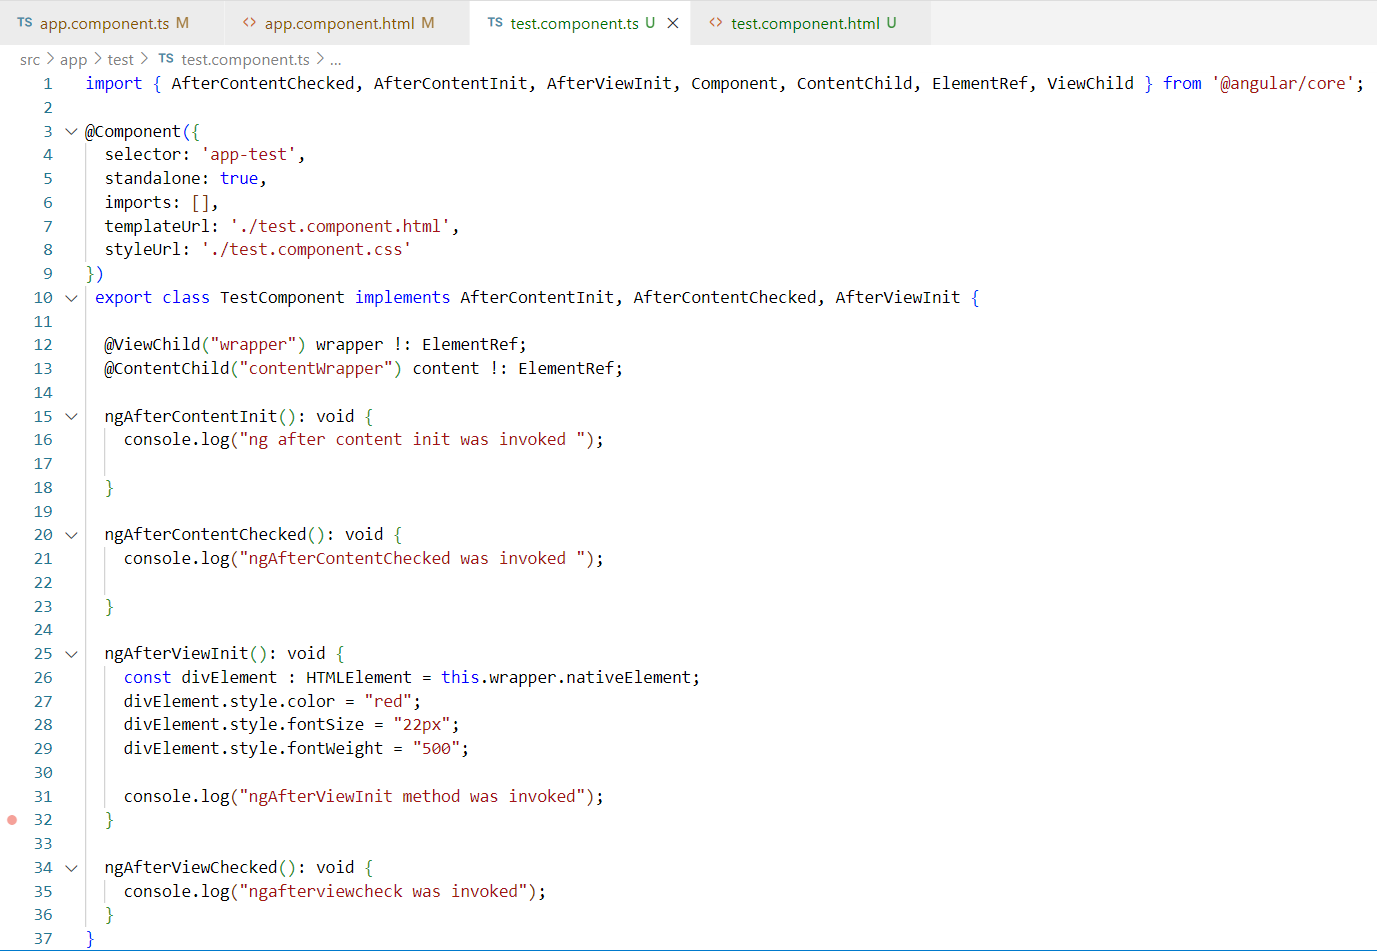This screenshot has height=951, width=1377.
Task: Click line number 26 in the gutter
Action: tap(43, 678)
